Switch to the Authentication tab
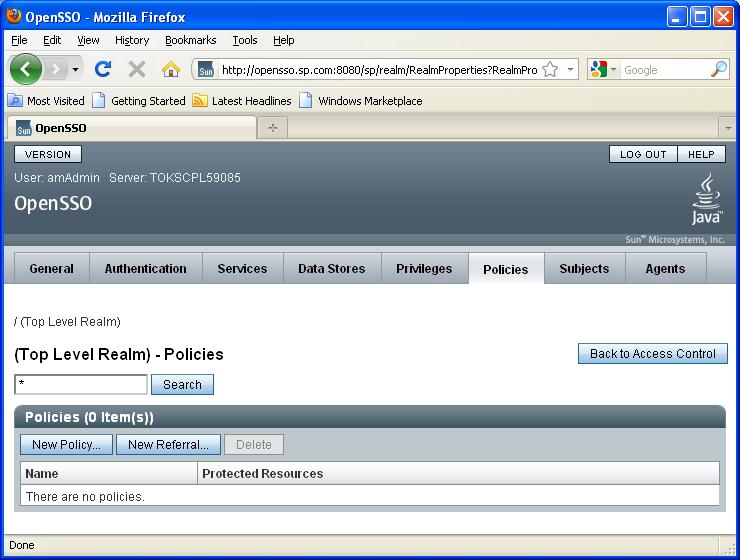Screen dimensions: 740x560 click(146, 268)
